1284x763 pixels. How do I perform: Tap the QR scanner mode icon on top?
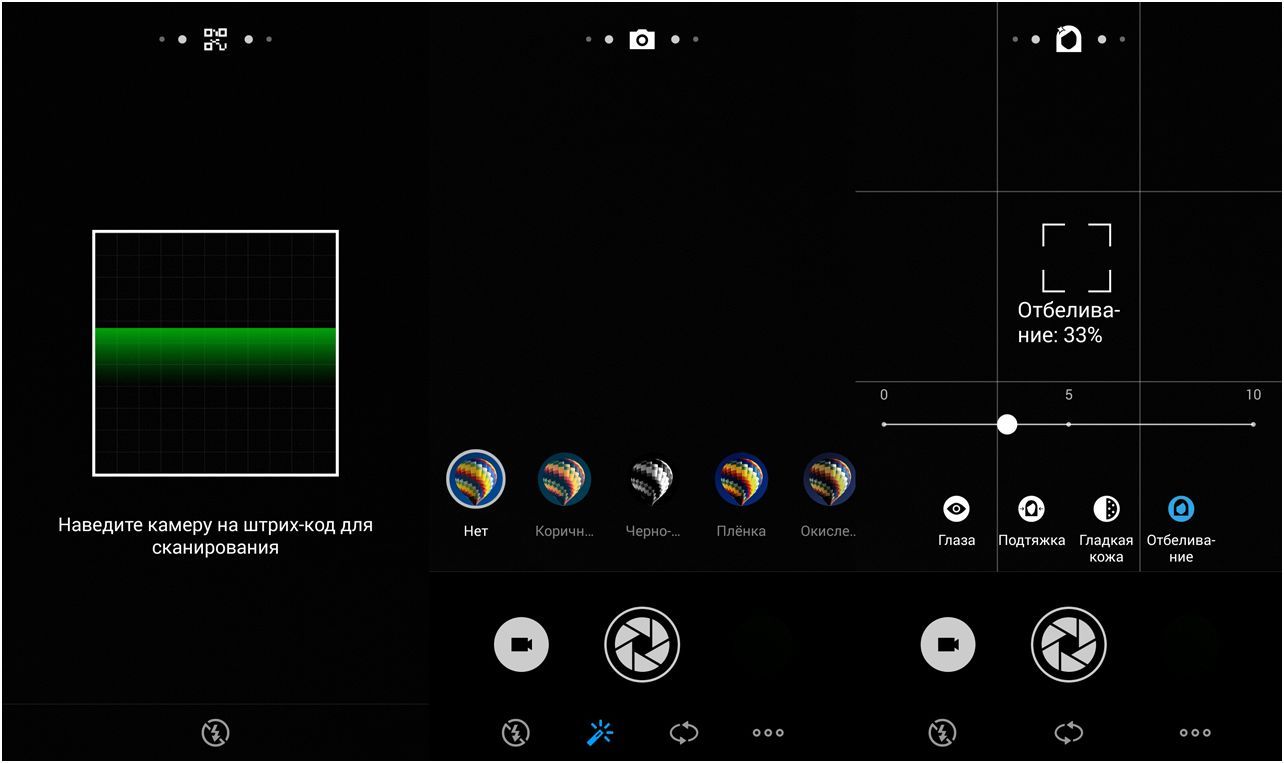coord(214,40)
